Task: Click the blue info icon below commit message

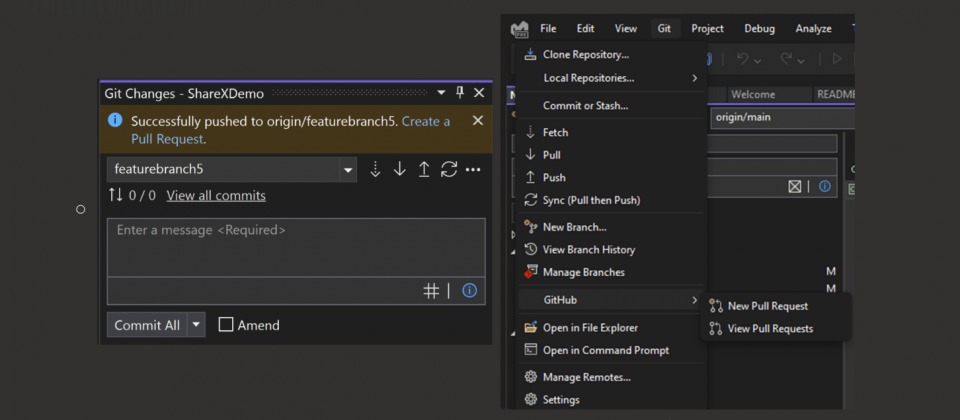Action: [x=469, y=291]
